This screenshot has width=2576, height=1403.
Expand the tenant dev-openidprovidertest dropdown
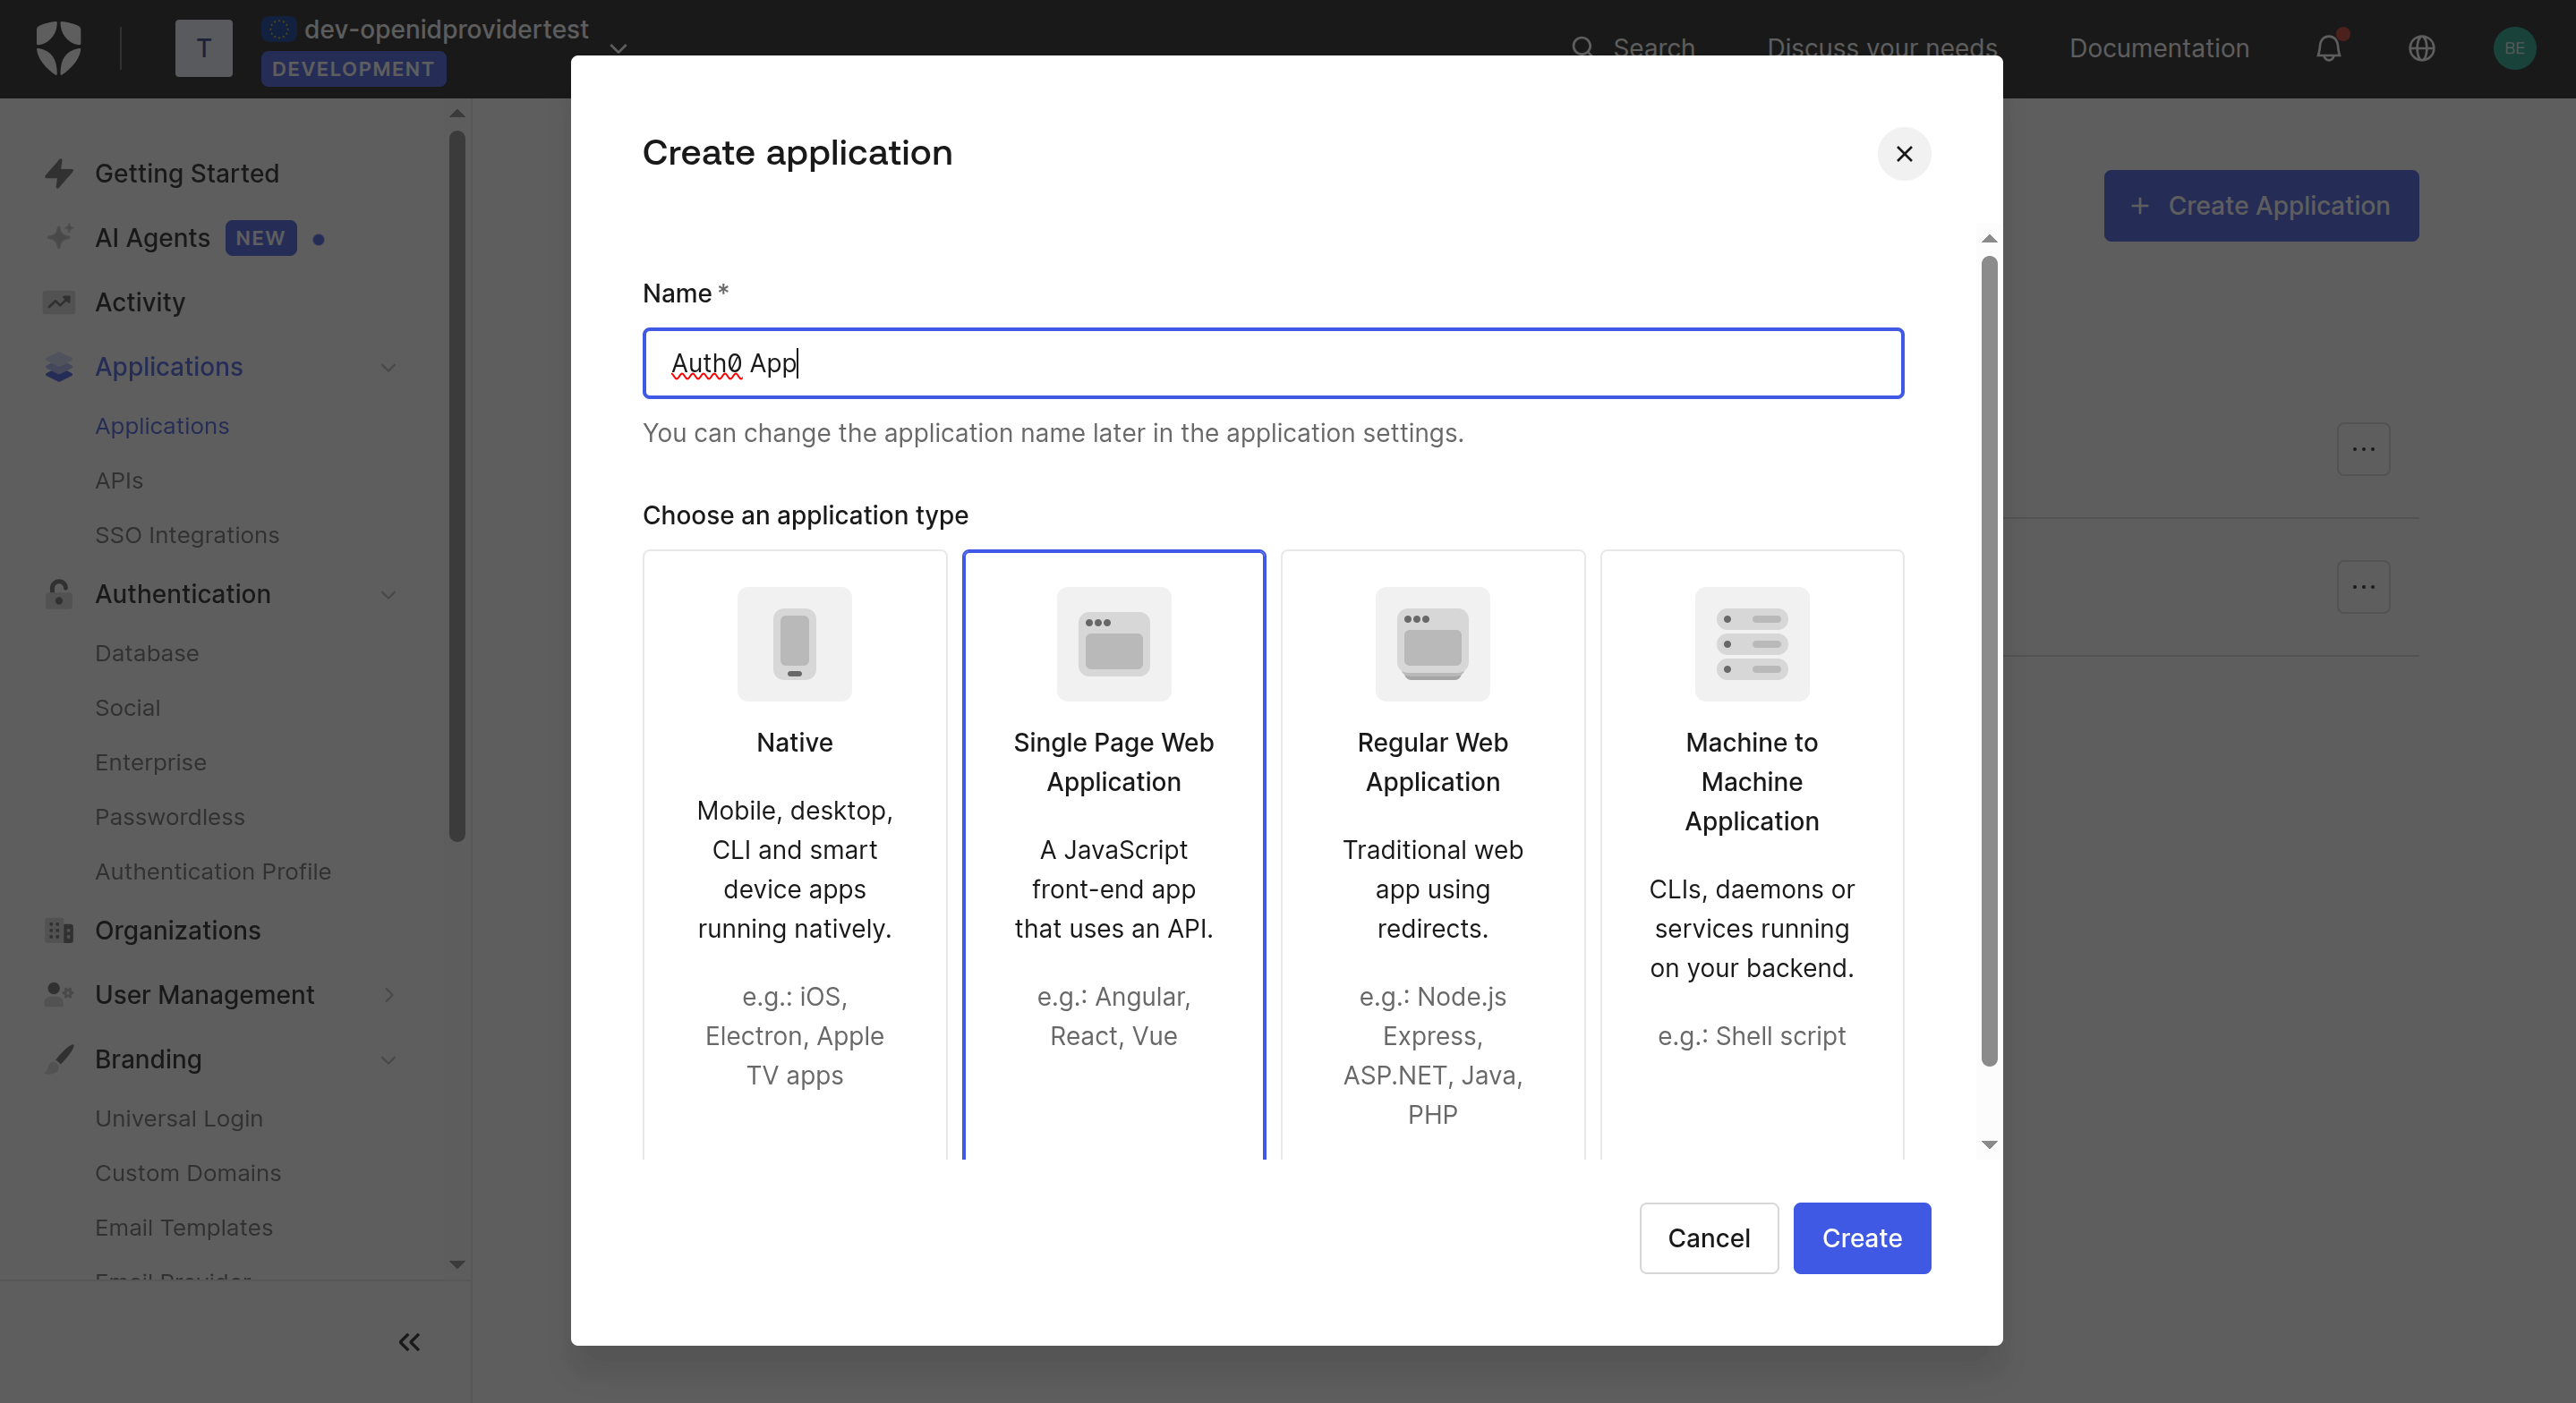pyautogui.click(x=619, y=48)
